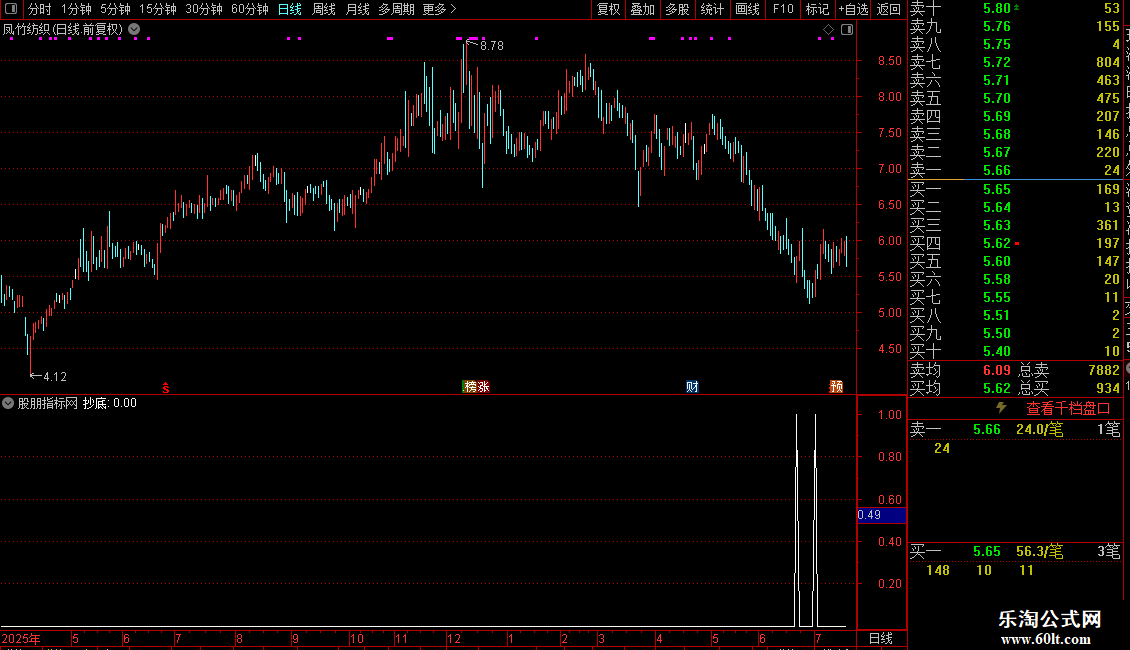Click the 卖九 5.76 order book row
The height and width of the screenshot is (650, 1130).
coord(1015,26)
